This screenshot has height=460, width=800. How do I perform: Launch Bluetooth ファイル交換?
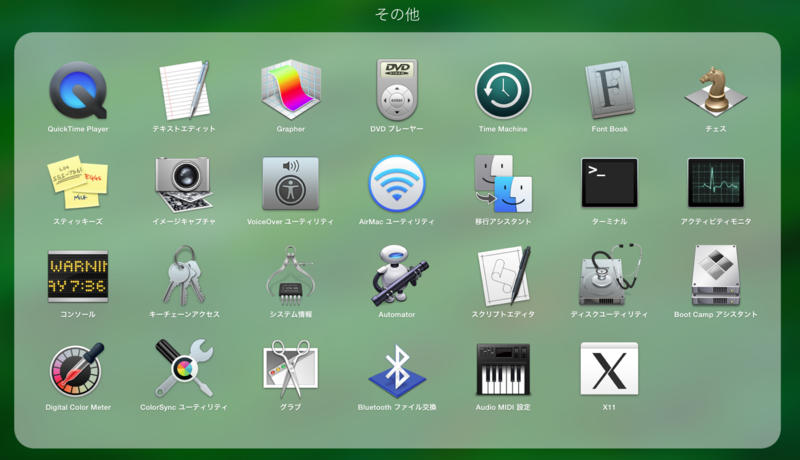point(397,370)
